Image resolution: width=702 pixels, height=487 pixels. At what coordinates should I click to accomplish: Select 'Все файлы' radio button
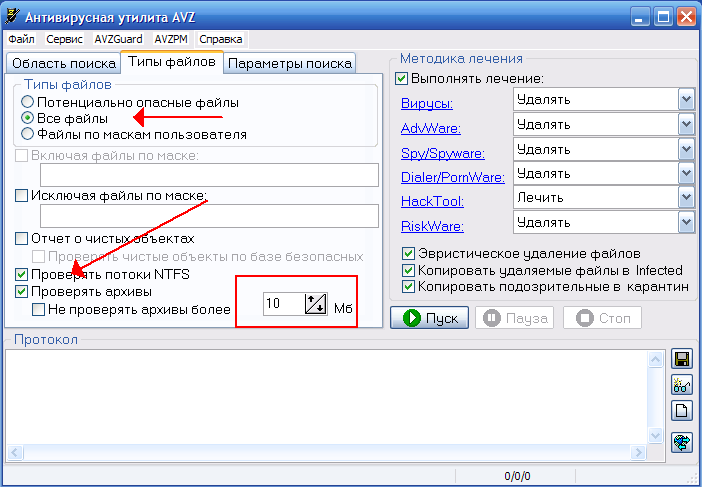(x=27, y=118)
